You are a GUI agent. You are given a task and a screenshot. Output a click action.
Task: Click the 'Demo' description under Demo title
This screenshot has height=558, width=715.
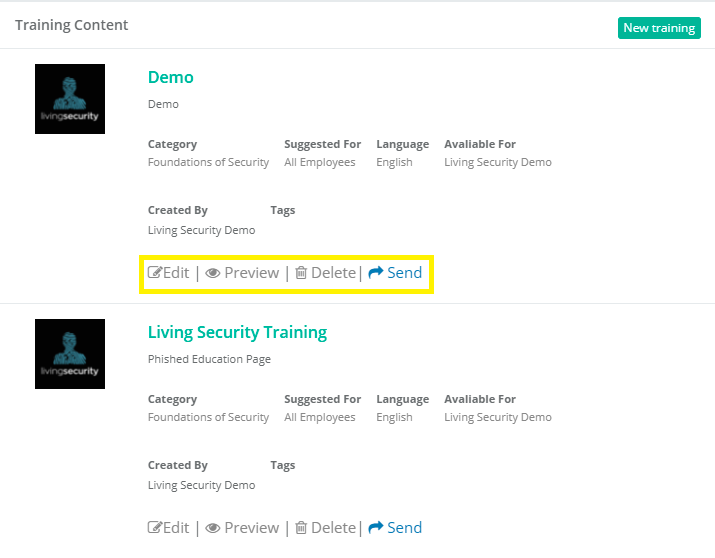pyautogui.click(x=163, y=104)
